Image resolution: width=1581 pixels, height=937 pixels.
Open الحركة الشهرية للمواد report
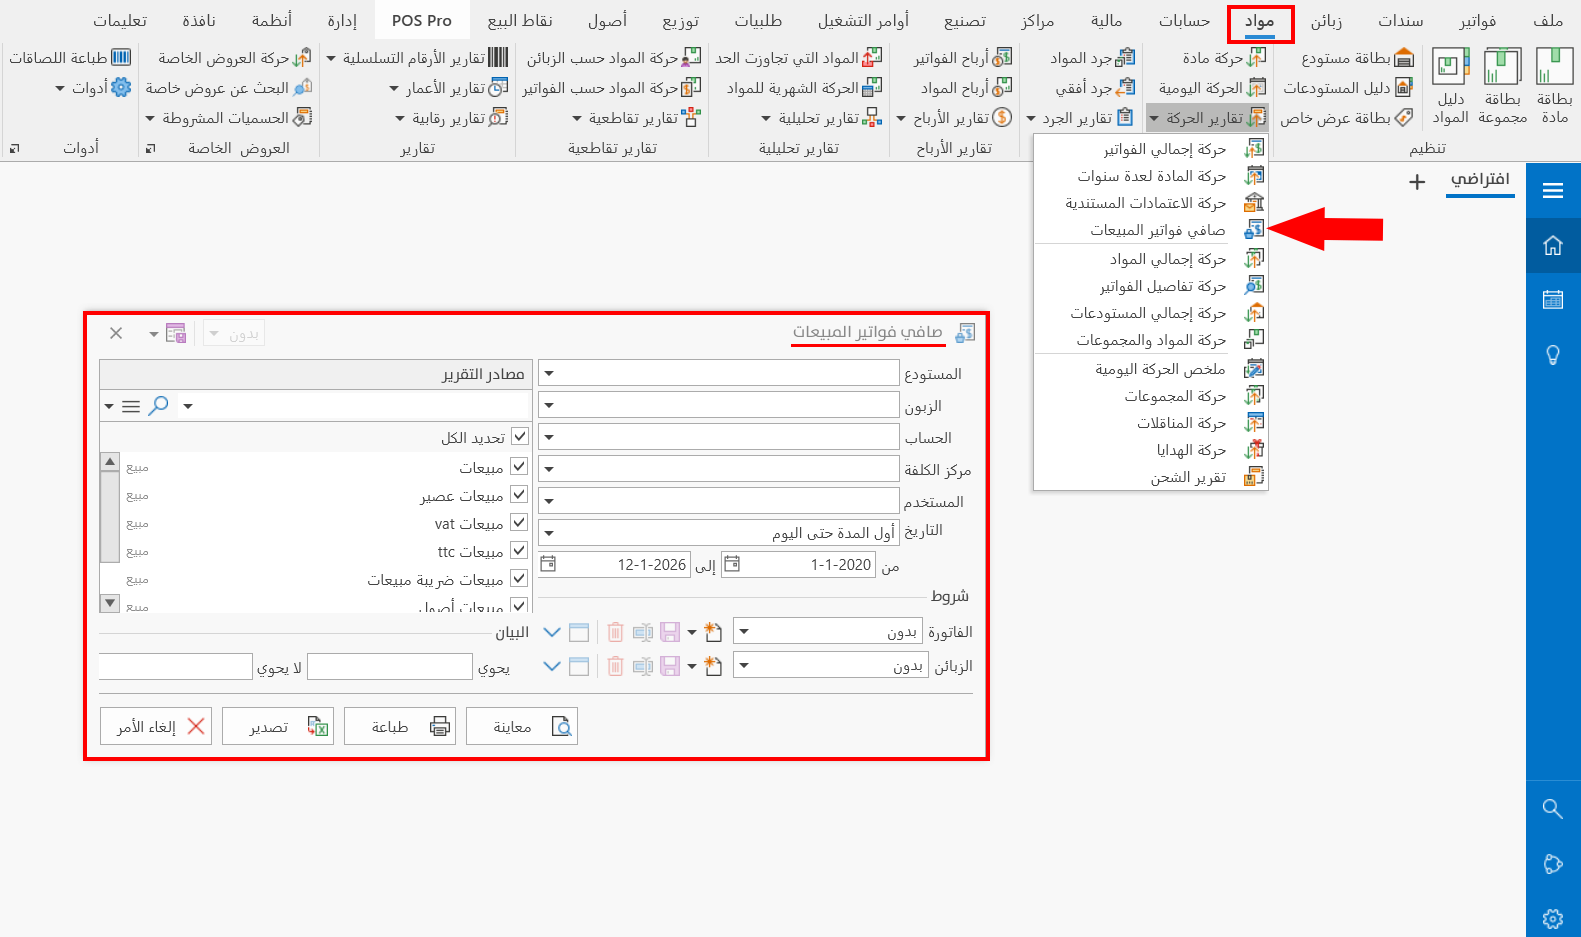point(804,88)
